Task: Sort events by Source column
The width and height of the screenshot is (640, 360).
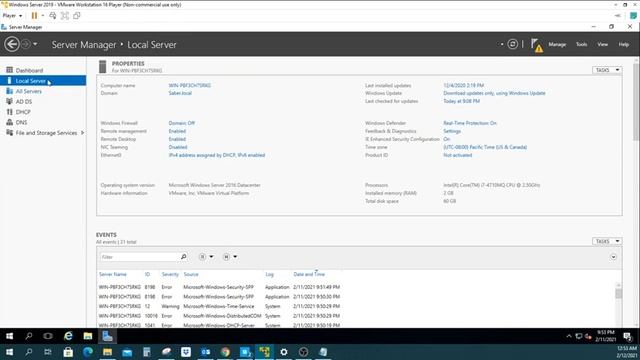Action: coord(191,274)
